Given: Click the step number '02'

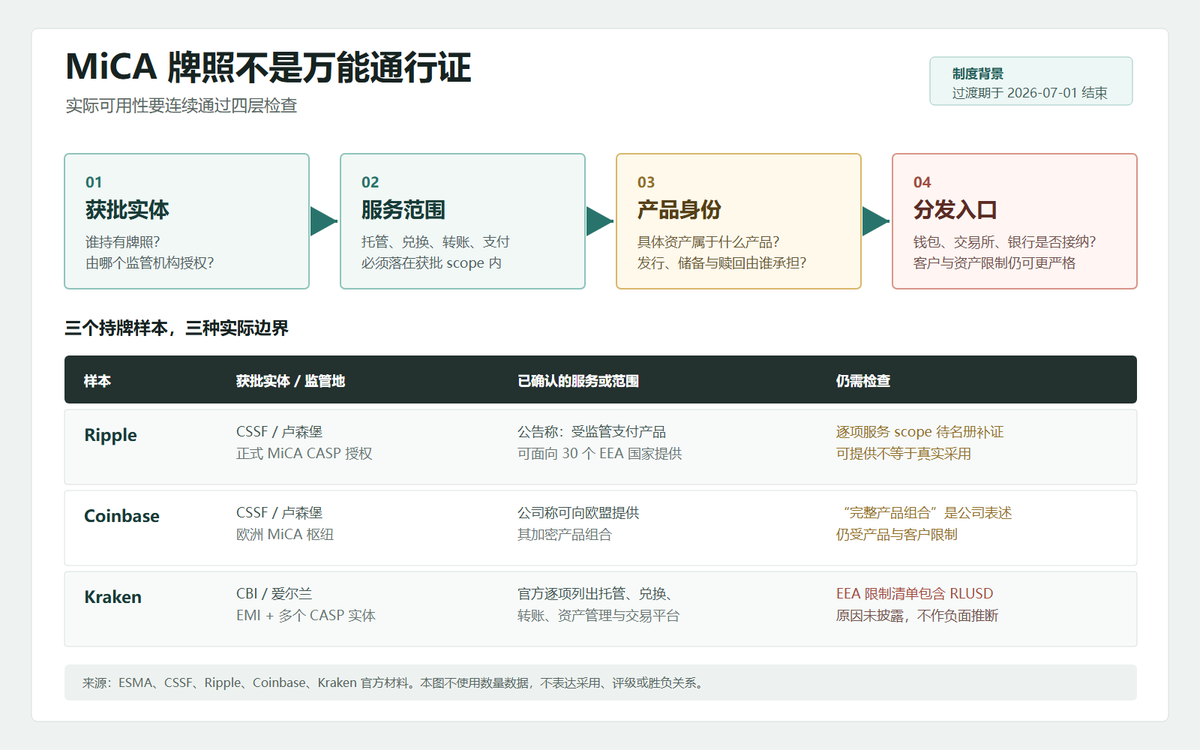Looking at the screenshot, I should [370, 182].
